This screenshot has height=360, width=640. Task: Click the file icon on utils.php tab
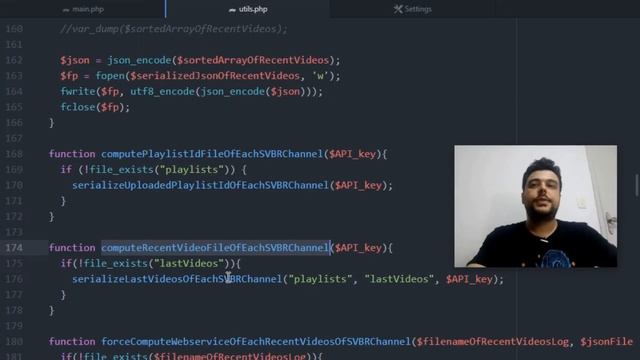click(232, 10)
